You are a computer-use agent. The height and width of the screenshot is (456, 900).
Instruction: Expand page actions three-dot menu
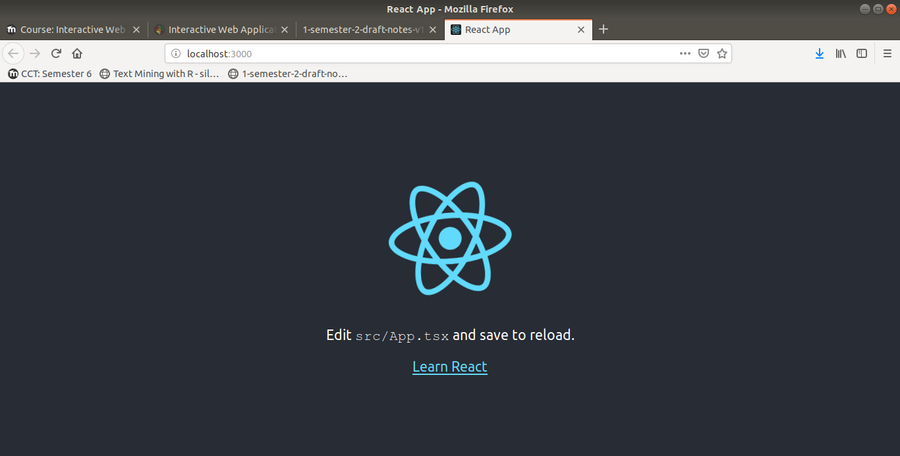click(684, 53)
